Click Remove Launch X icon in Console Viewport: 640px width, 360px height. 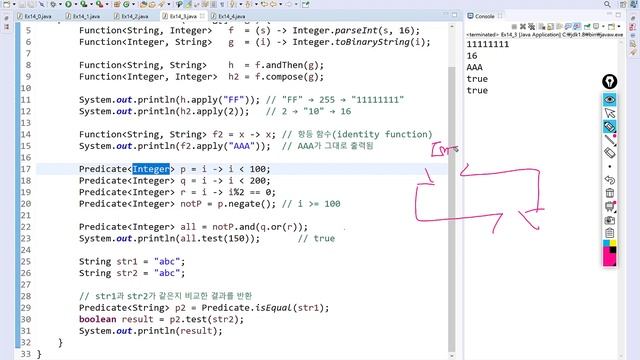(x=523, y=27)
